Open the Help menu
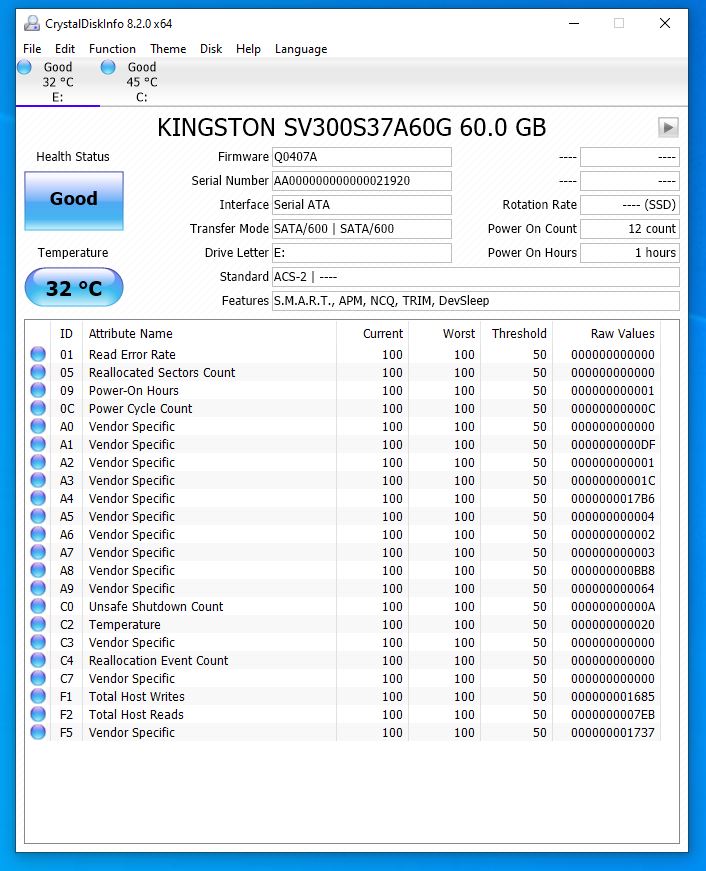This screenshot has height=871, width=706. coord(248,49)
